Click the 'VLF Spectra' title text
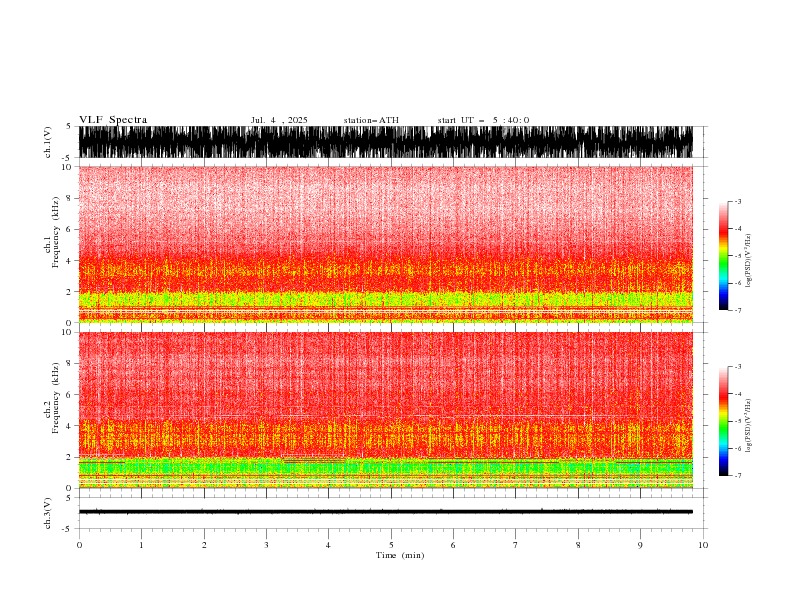 [113, 120]
